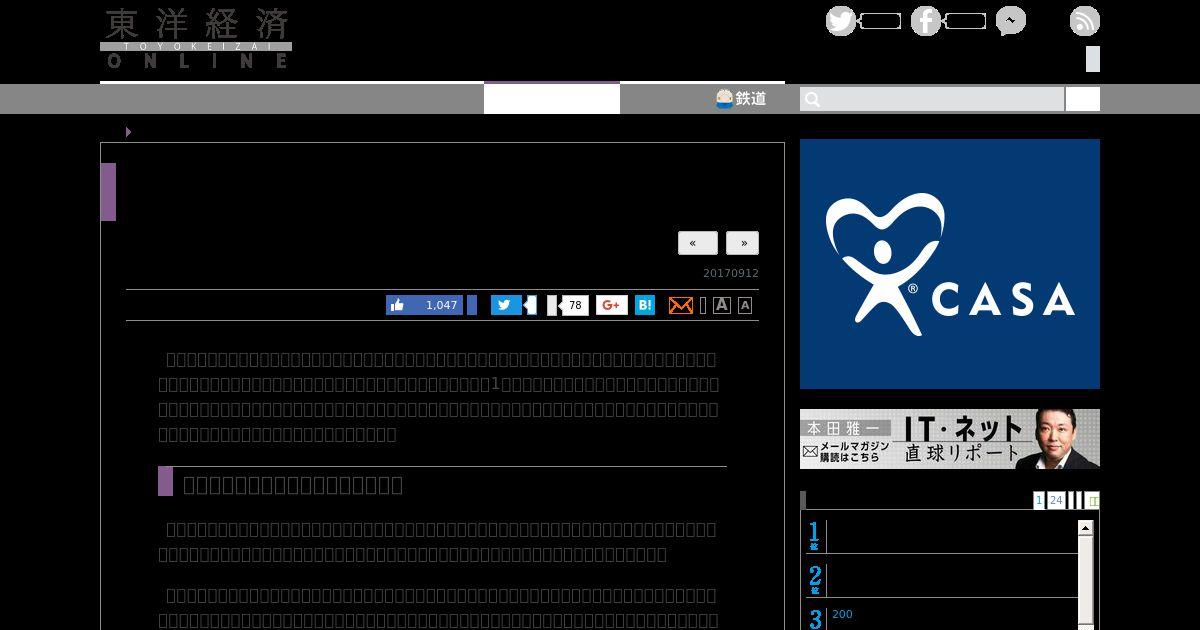
Task: Go to next page with » button
Action: click(742, 243)
